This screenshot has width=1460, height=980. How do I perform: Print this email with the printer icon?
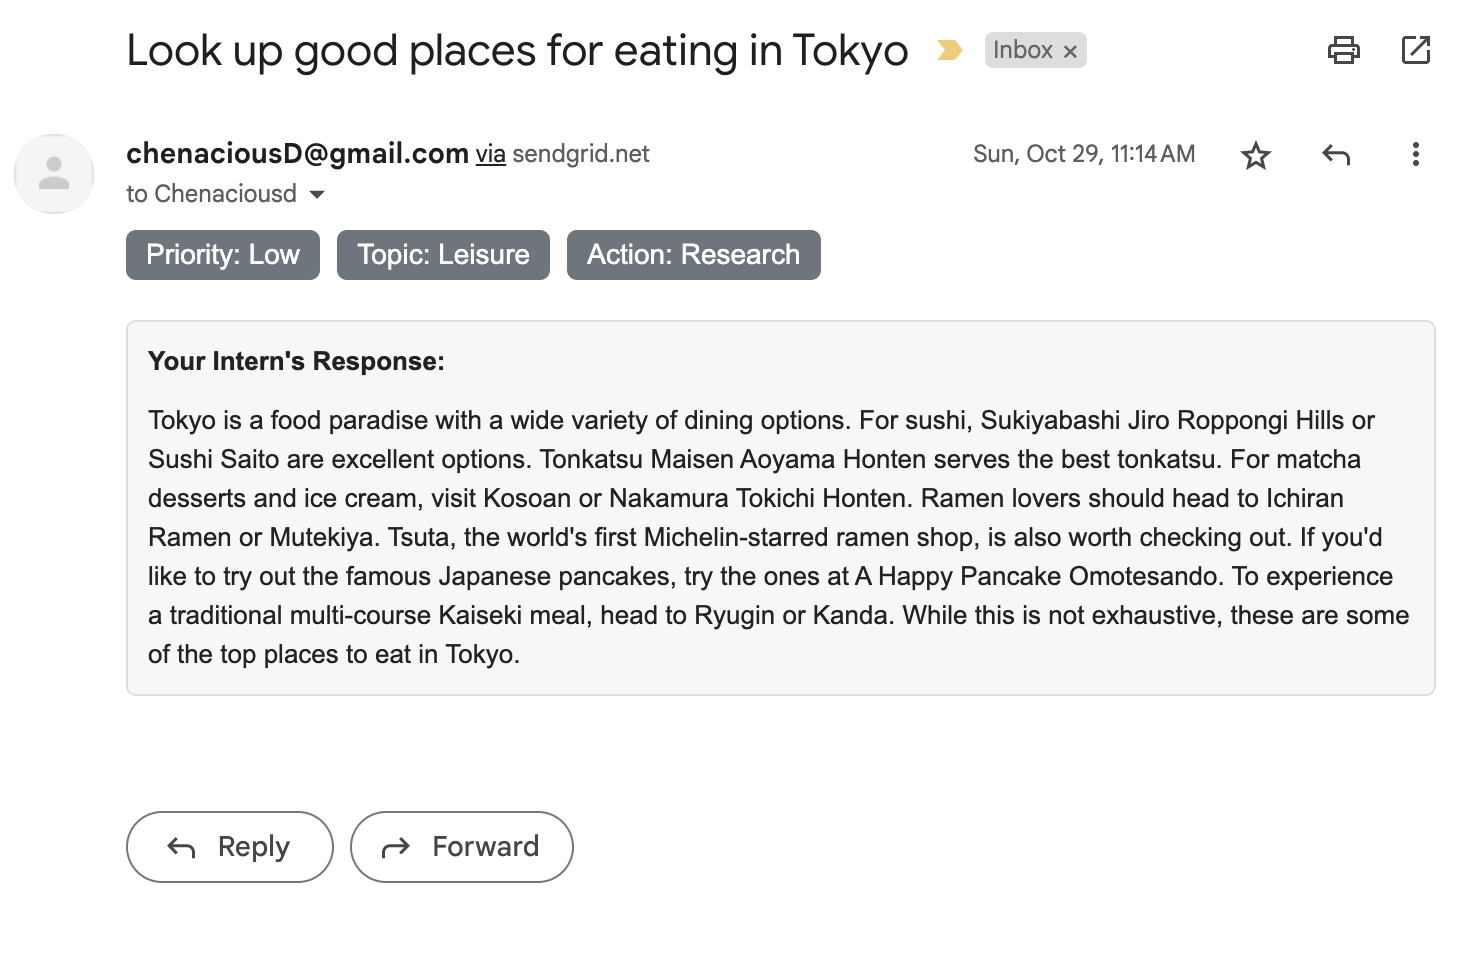click(1343, 50)
